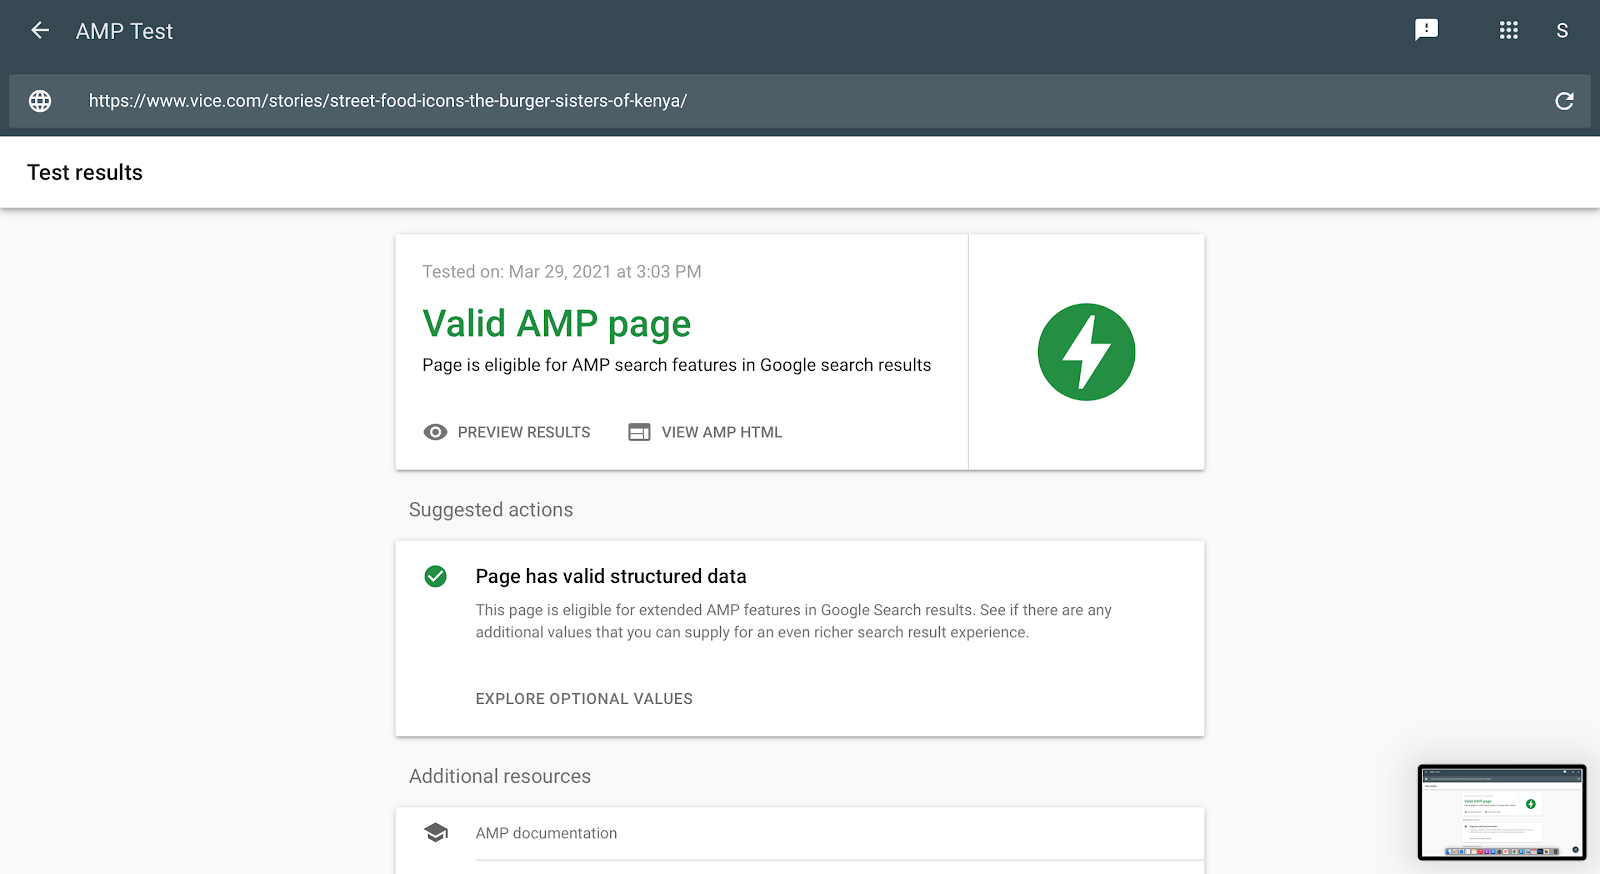Click the eye icon for Preview Results
Screen dimensions: 1600x874
click(x=436, y=432)
